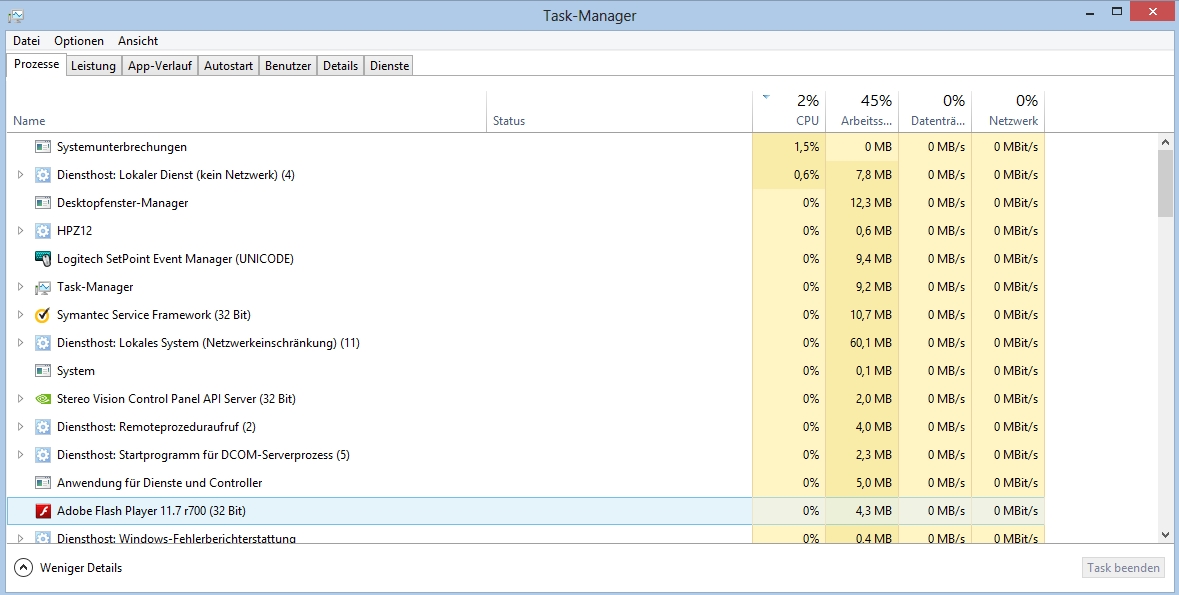Click the Adobe Flash Player icon
This screenshot has width=1179, height=595.
[43, 511]
